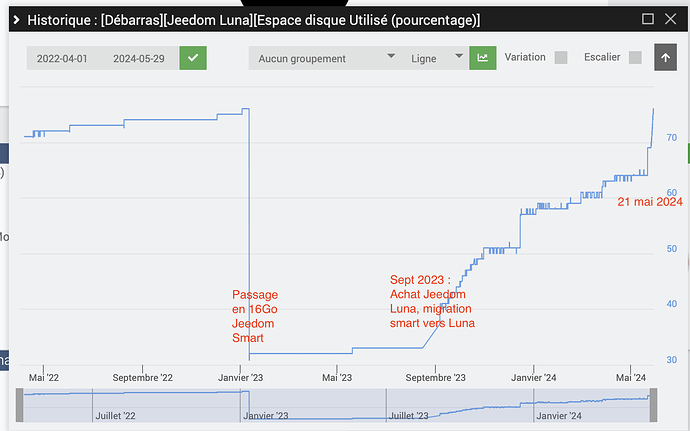The image size is (690, 431).
Task: Click navigator area near 'Juillet '22'
Action: point(115,416)
